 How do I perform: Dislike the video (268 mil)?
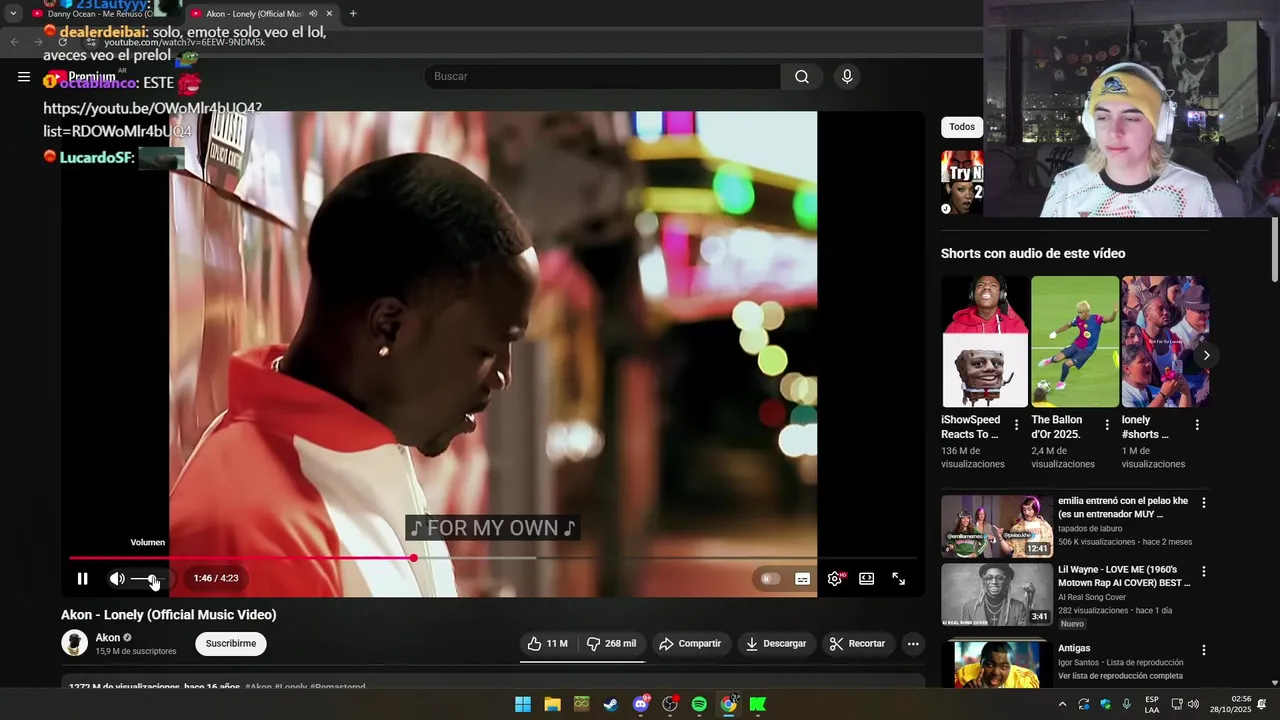click(611, 643)
